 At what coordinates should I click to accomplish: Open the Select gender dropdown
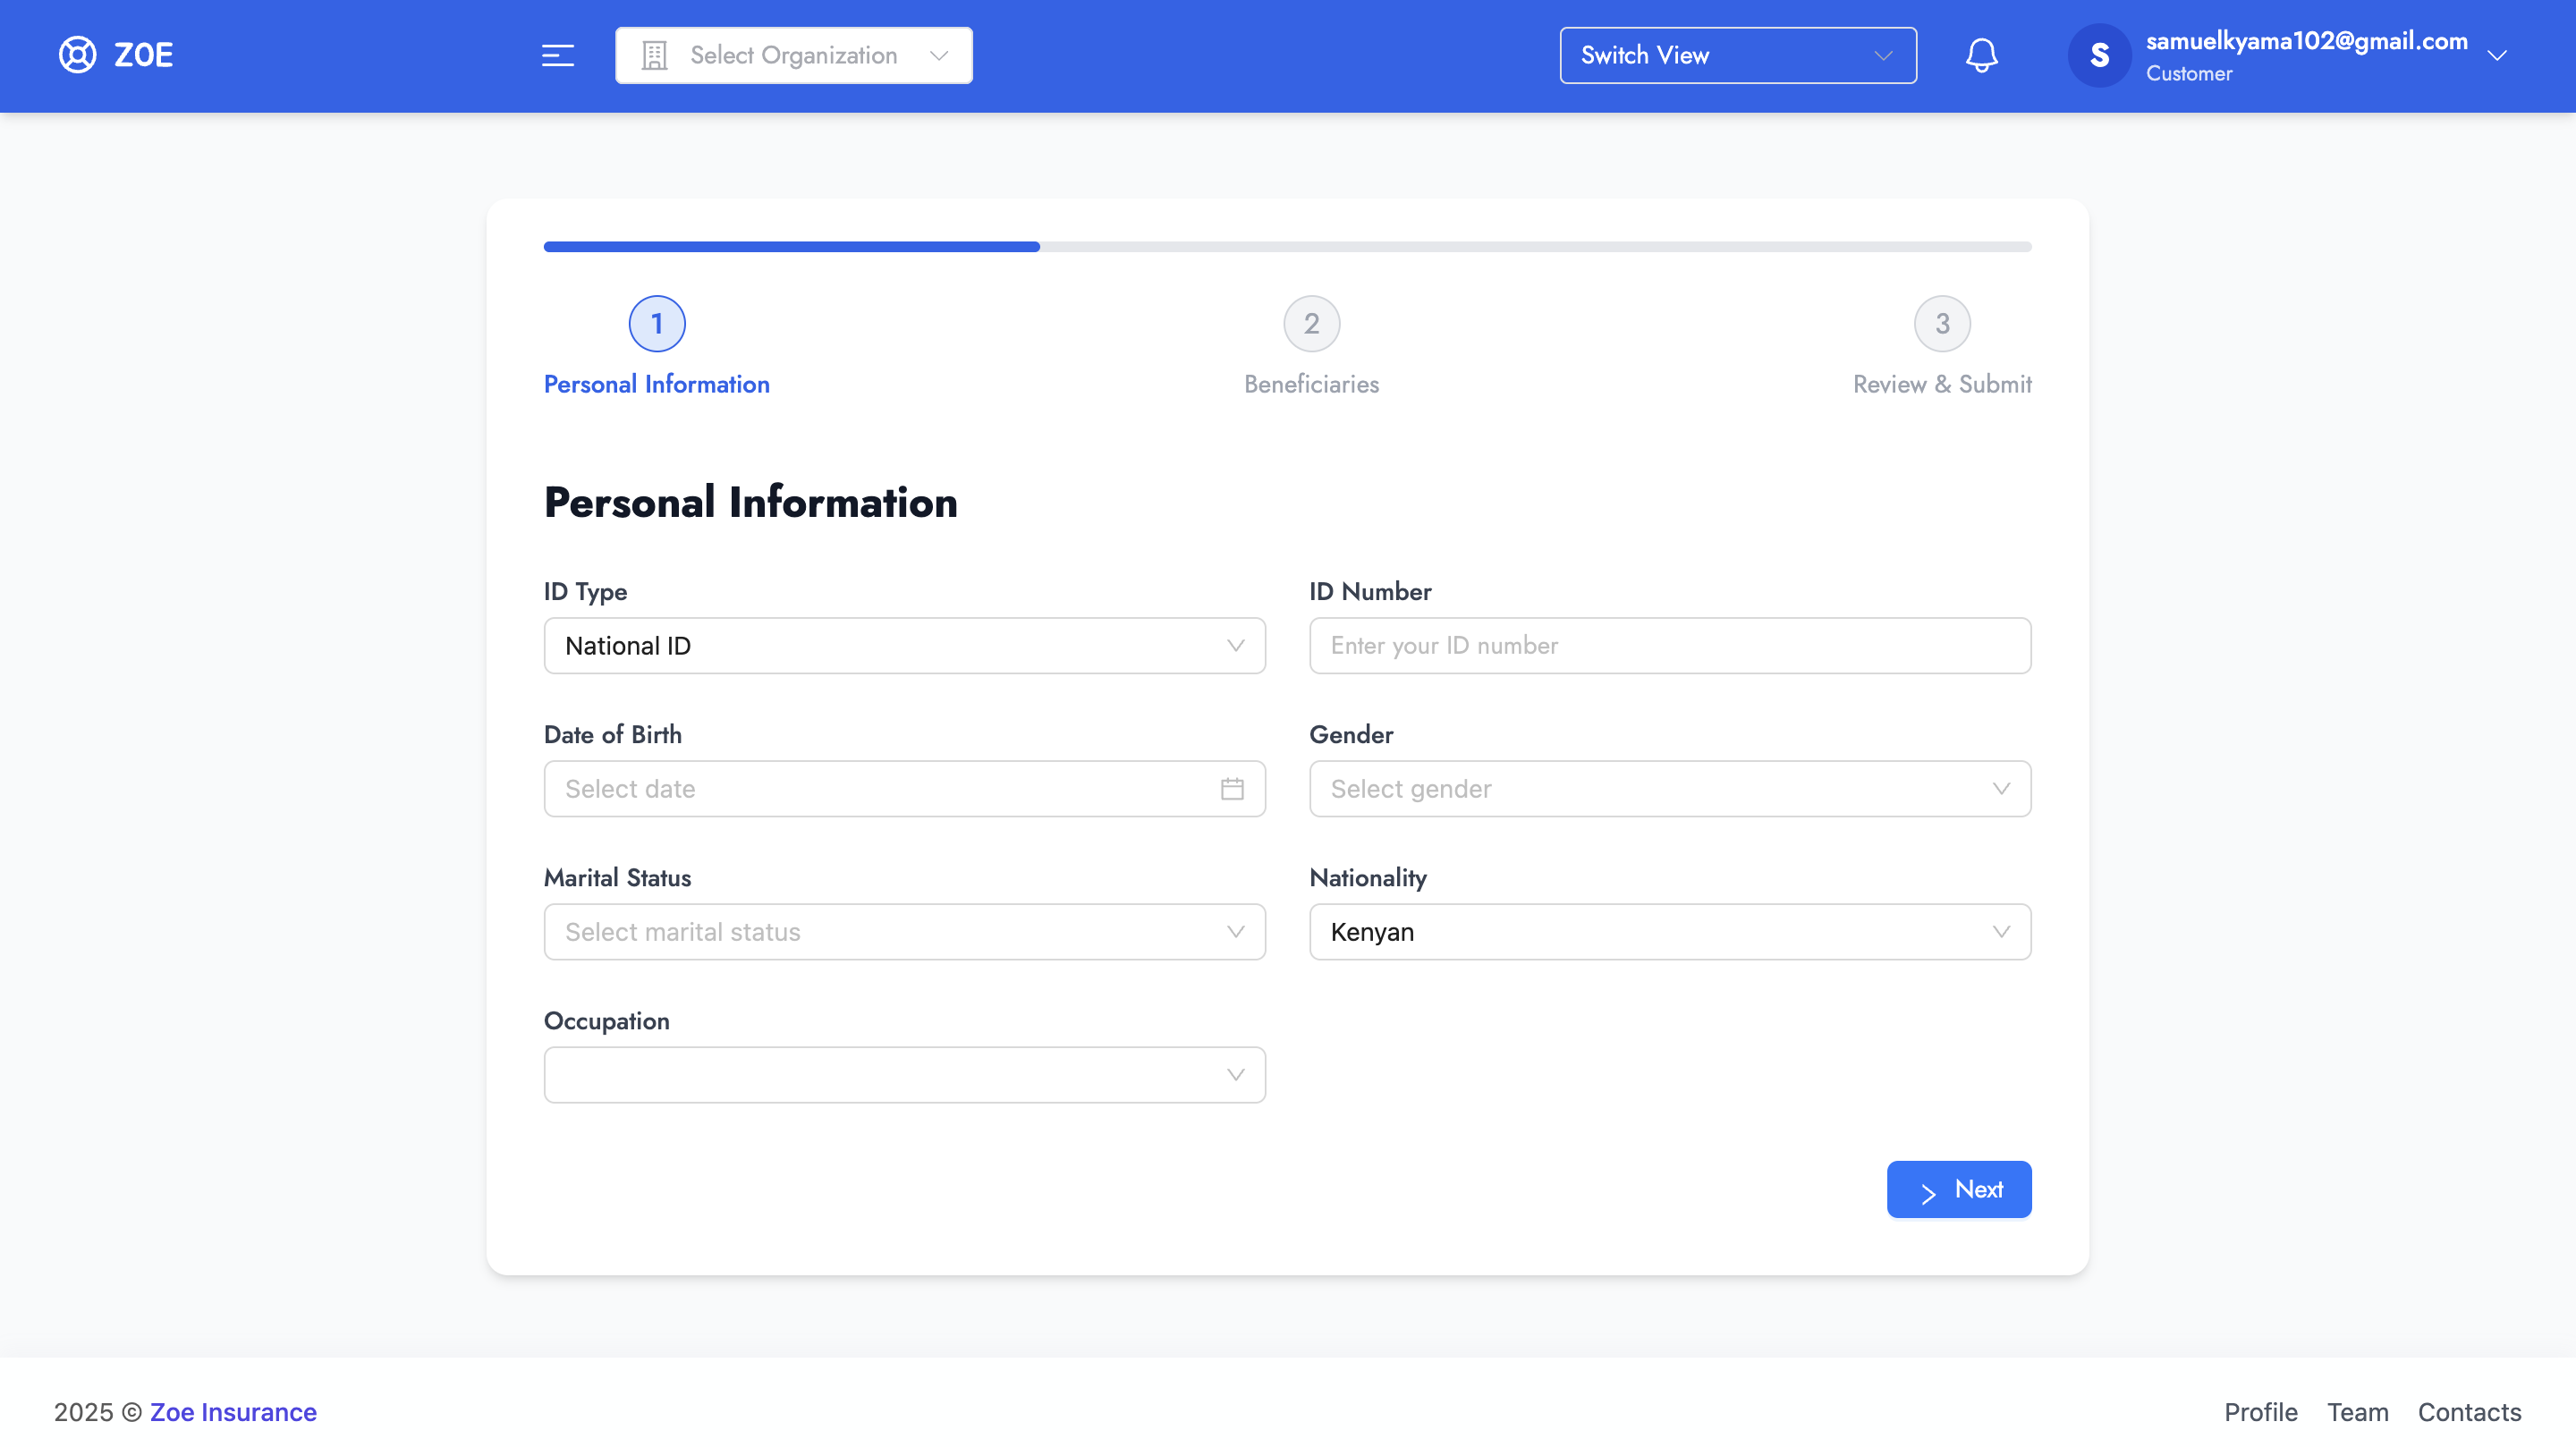click(1669, 789)
